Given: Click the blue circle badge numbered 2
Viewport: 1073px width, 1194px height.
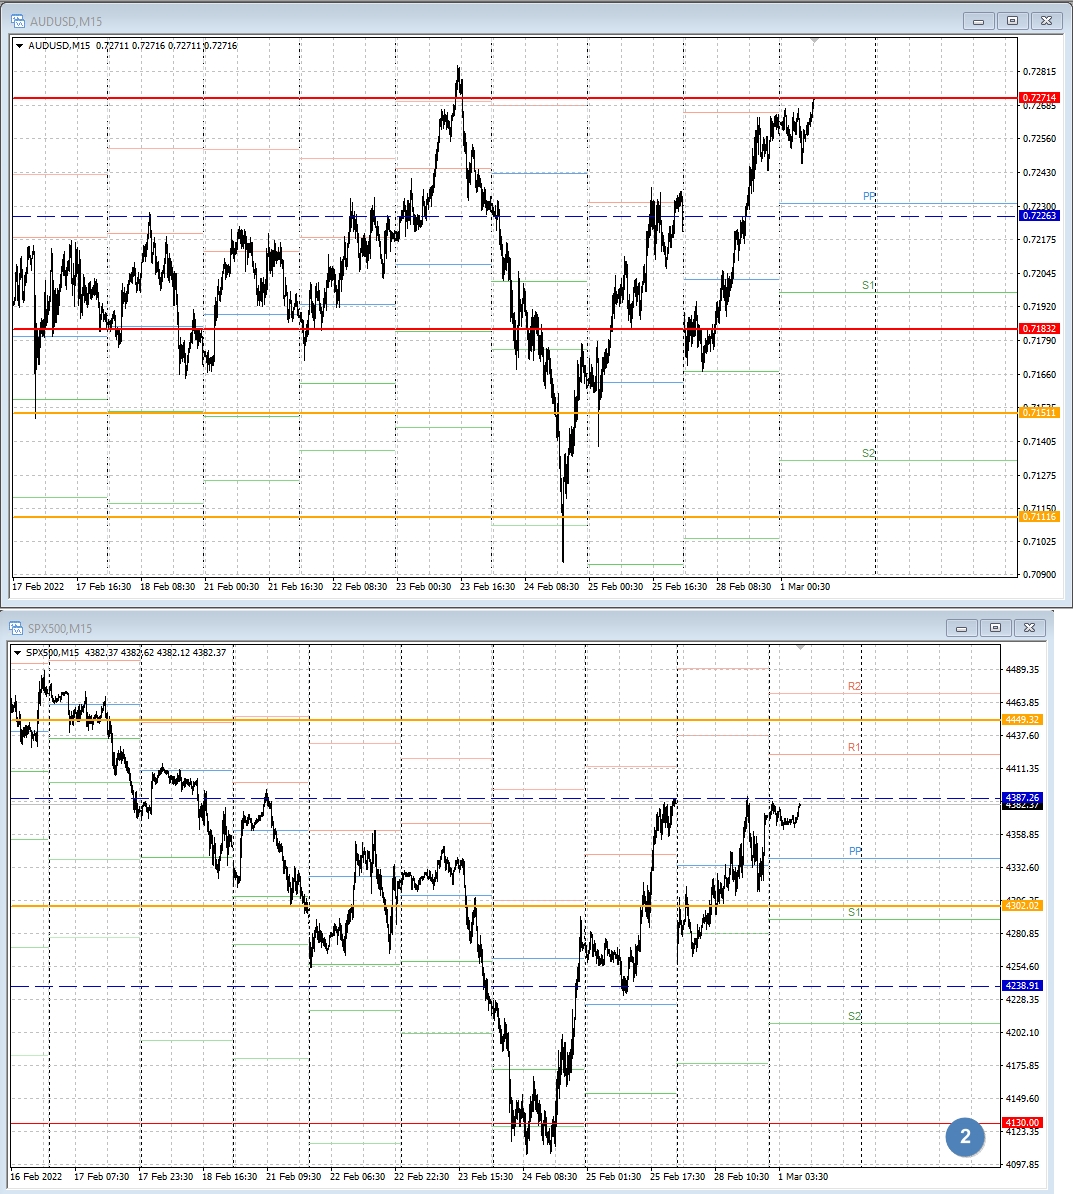Looking at the screenshot, I should click(965, 1137).
